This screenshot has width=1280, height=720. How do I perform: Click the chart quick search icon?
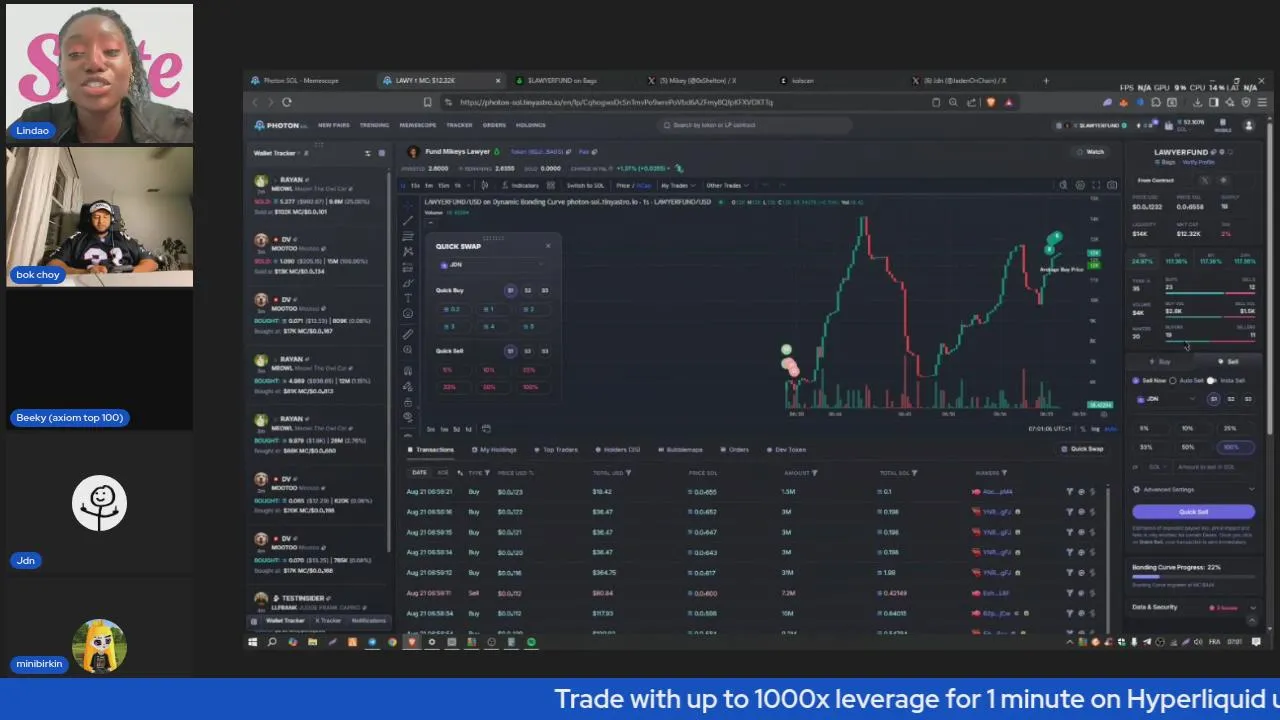(x=1064, y=185)
